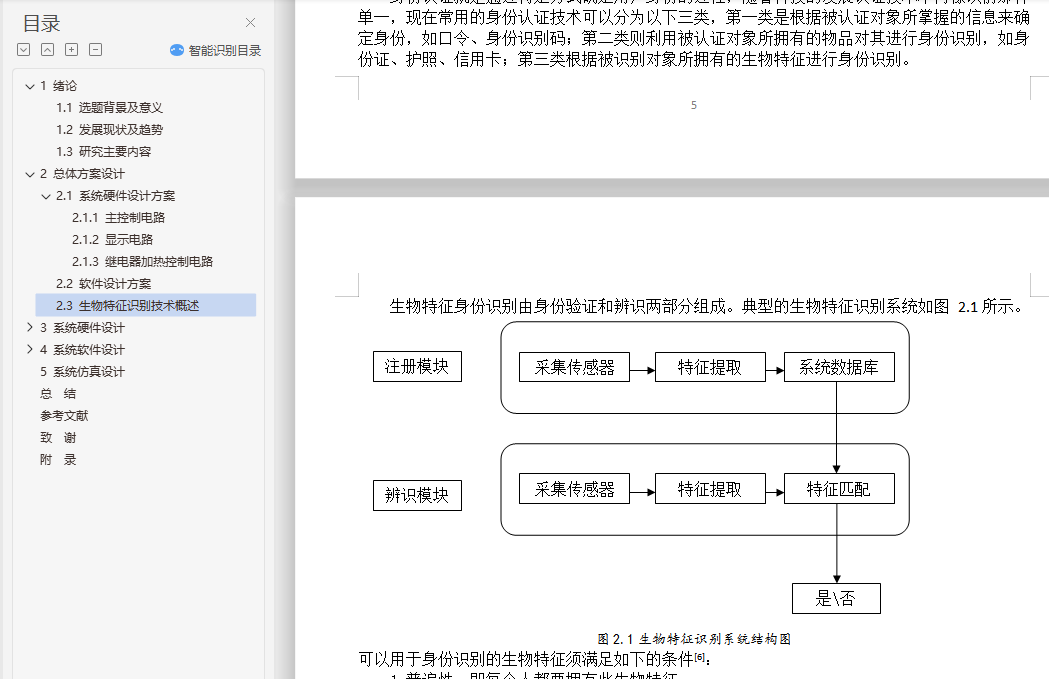Jump to 5 系统仿真设计
This screenshot has width=1049, height=679.
[82, 372]
